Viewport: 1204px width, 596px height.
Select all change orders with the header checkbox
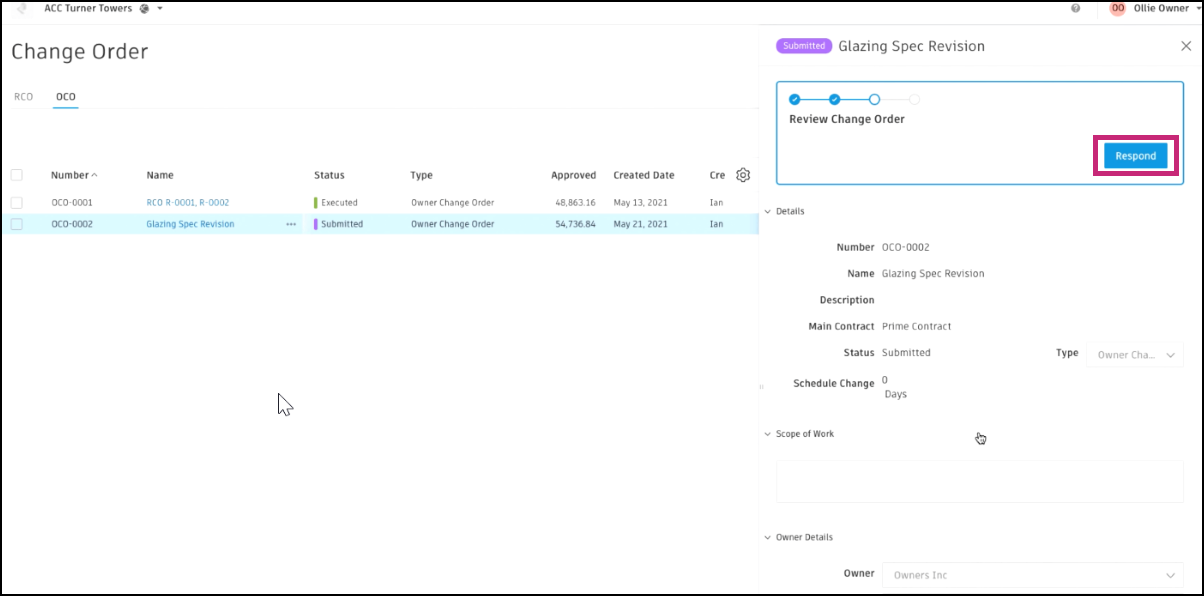click(17, 174)
